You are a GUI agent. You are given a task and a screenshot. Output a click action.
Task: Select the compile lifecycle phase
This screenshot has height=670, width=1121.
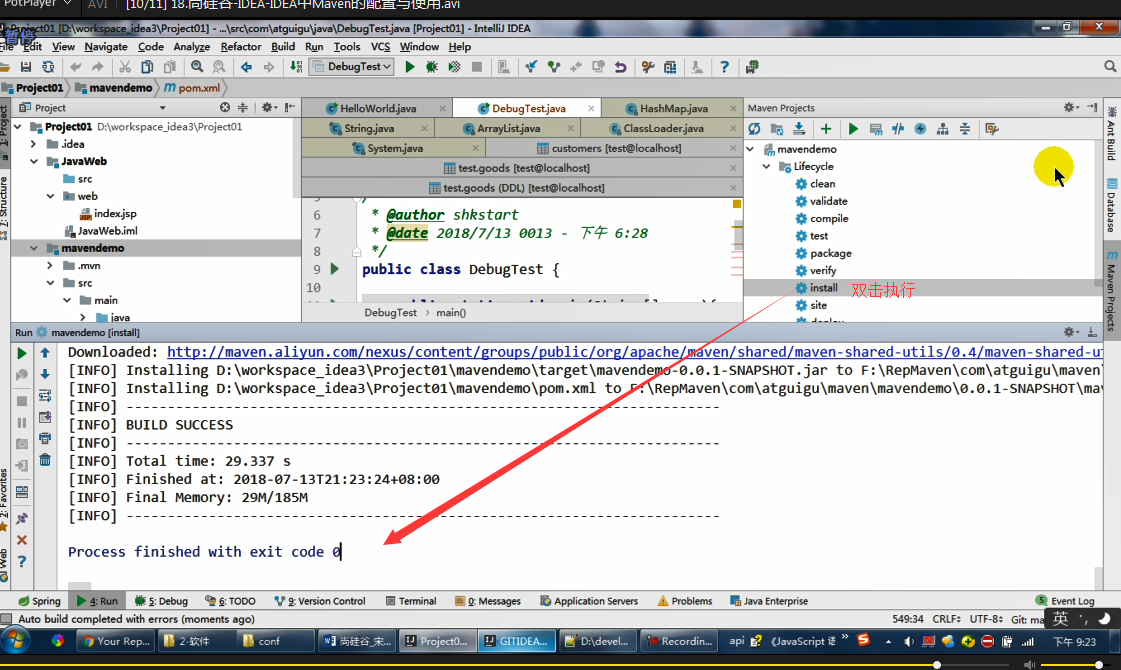pos(829,218)
